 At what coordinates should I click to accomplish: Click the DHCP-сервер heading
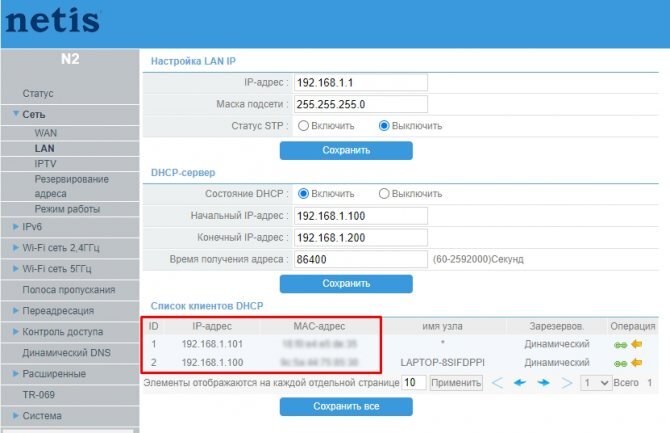(x=183, y=173)
